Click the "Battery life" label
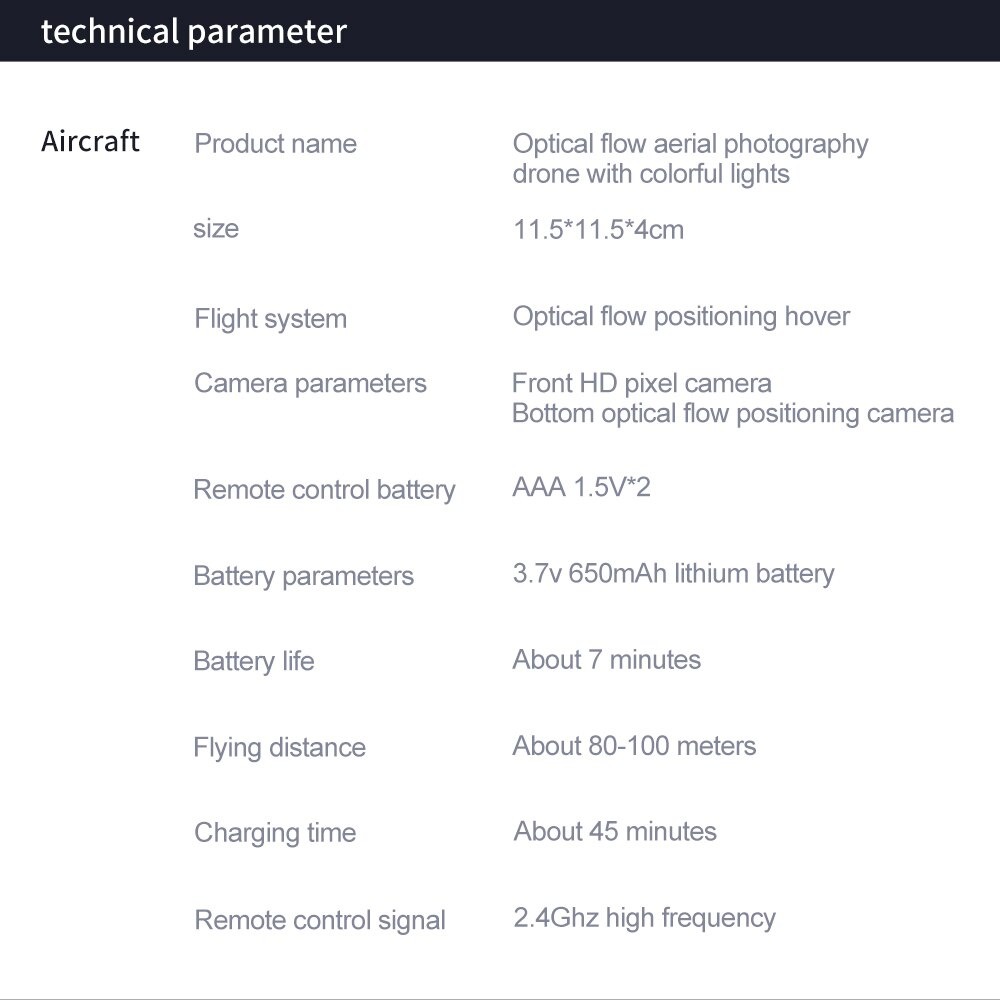The image size is (1000, 1000). point(253,662)
